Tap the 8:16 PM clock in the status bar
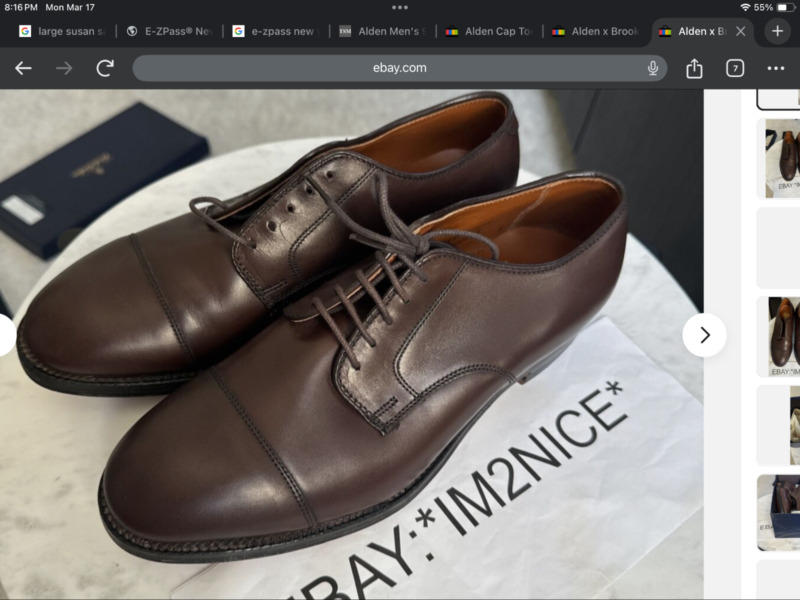 coord(21,8)
